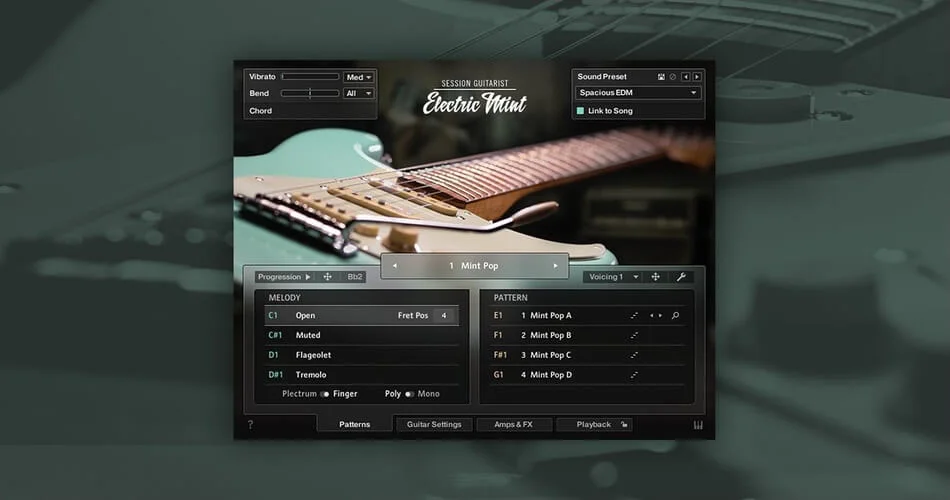Open the Vibrato Med dropdown
The image size is (950, 500).
[x=359, y=78]
